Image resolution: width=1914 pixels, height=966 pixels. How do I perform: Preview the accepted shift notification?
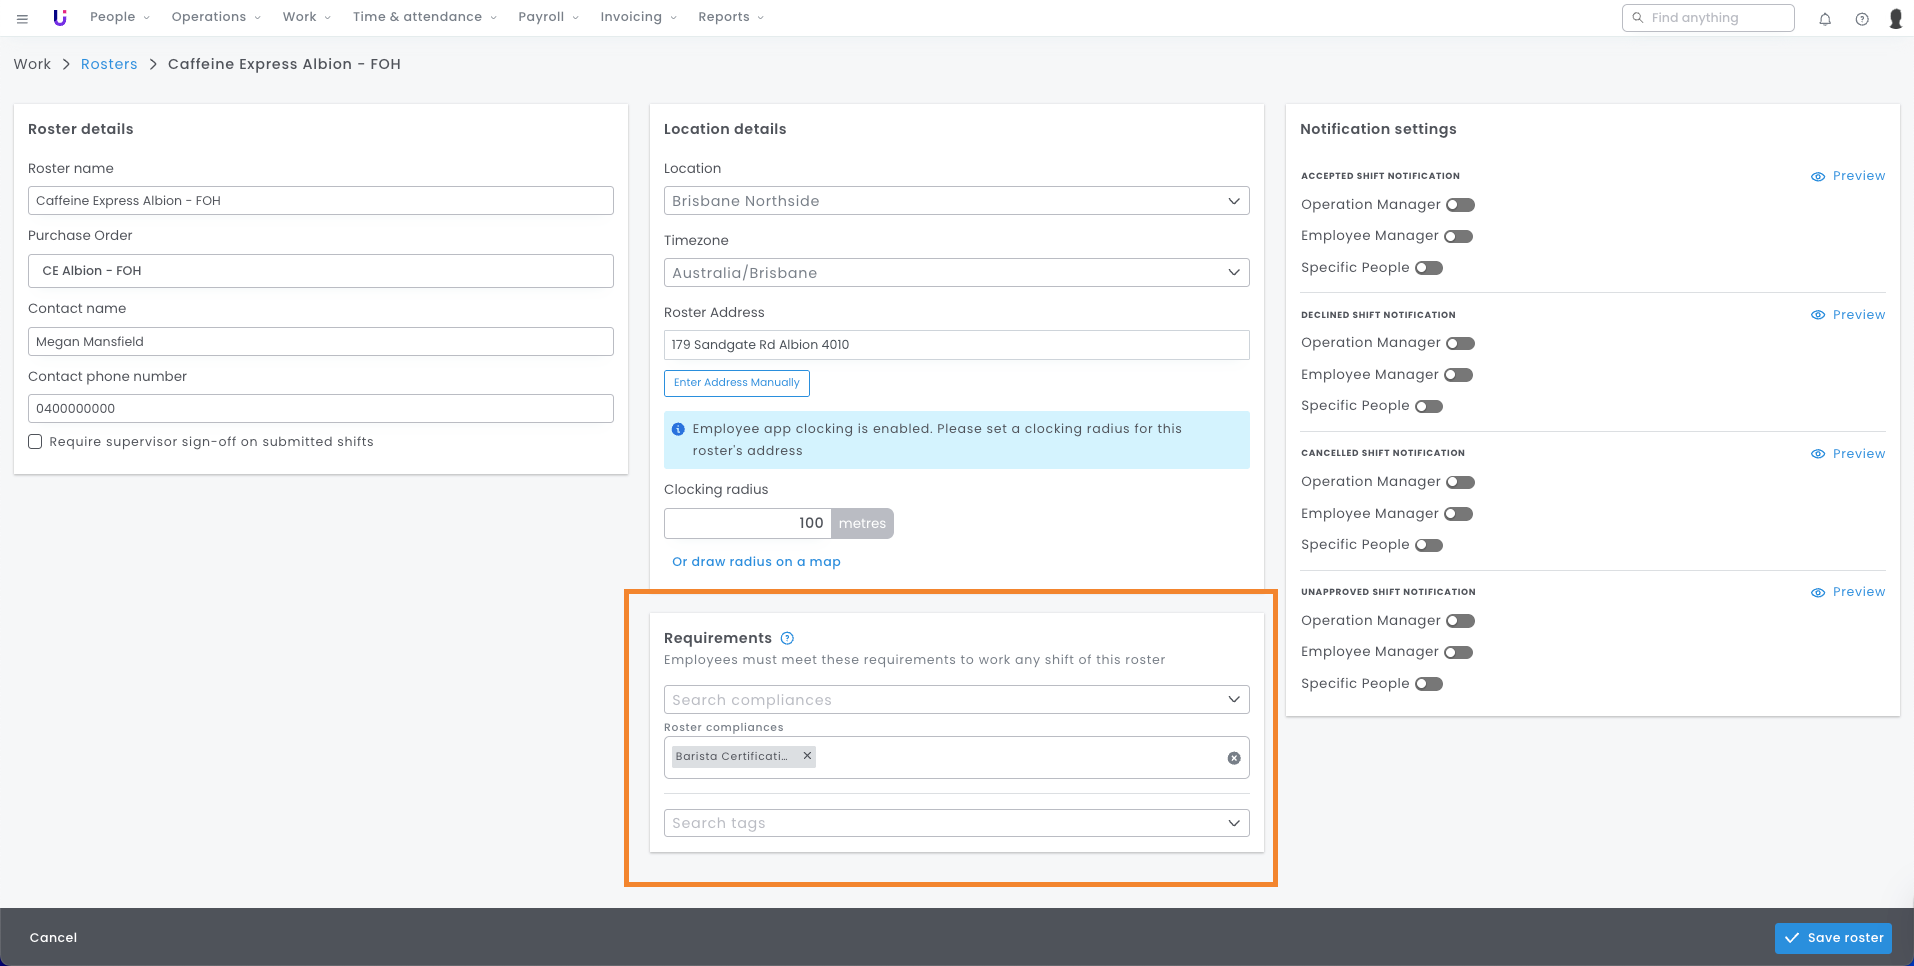[1848, 176]
